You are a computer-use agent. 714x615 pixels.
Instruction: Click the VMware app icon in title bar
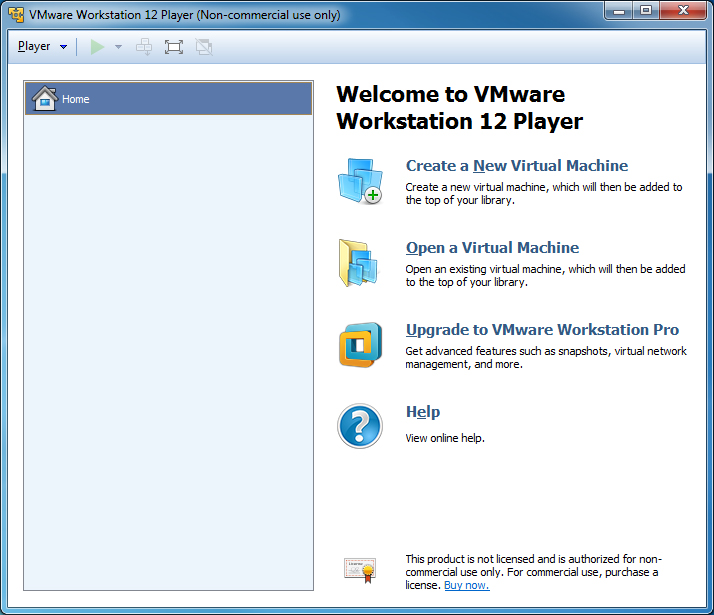(16, 15)
